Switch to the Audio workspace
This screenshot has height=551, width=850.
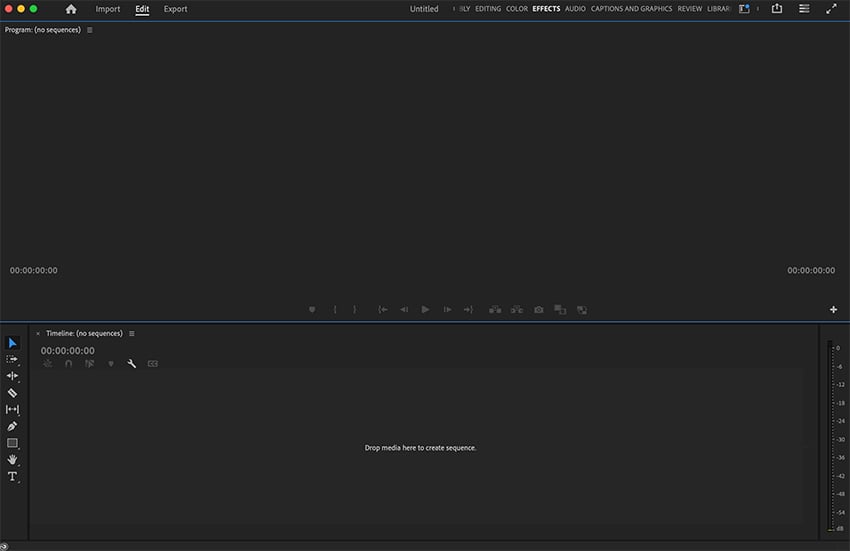pos(575,9)
